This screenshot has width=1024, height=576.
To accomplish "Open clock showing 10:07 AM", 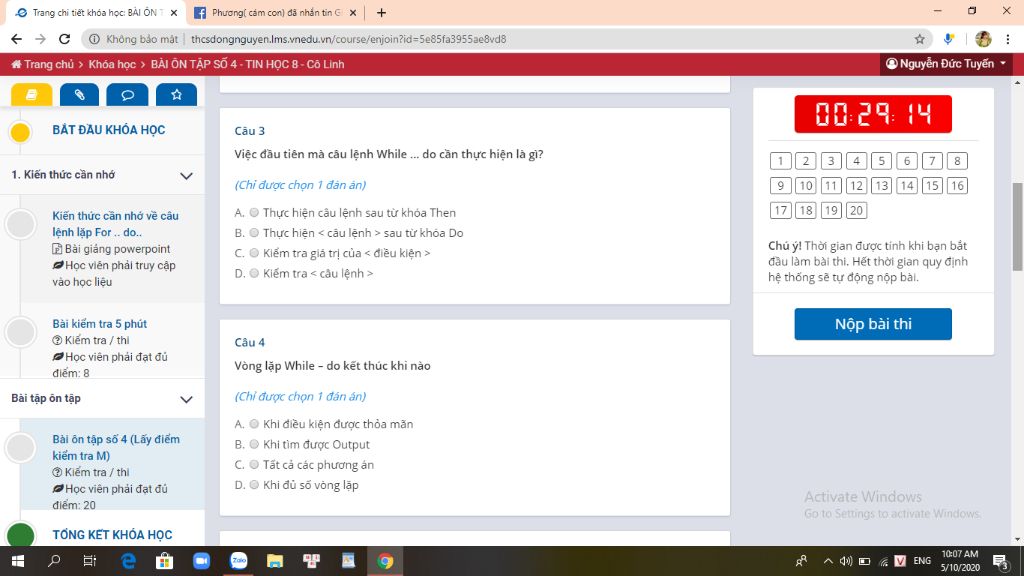I will [x=960, y=561].
